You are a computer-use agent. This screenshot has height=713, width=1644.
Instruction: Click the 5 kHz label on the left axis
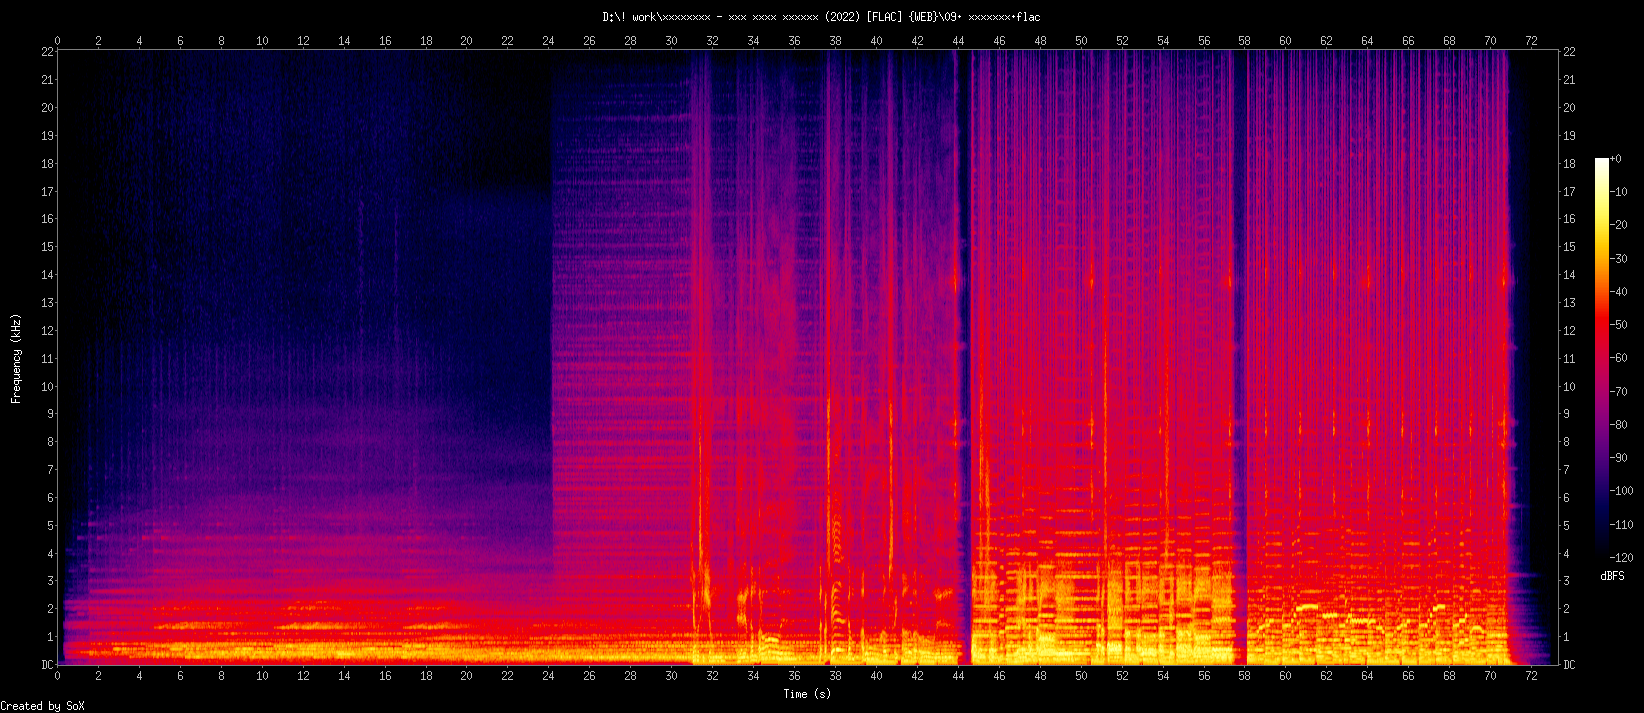(50, 526)
